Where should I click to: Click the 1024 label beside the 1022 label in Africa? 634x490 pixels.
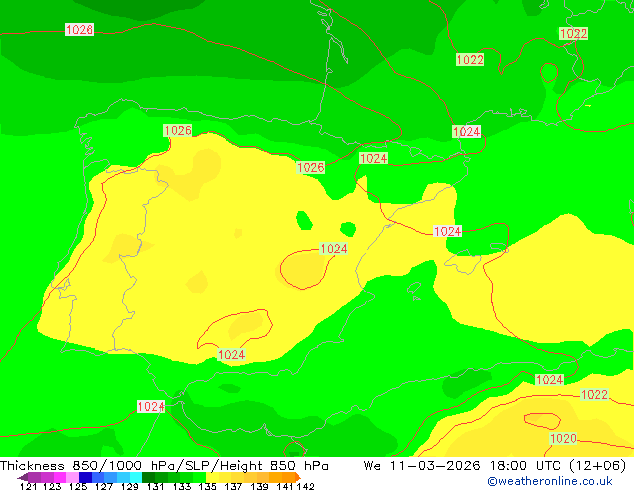[549, 380]
